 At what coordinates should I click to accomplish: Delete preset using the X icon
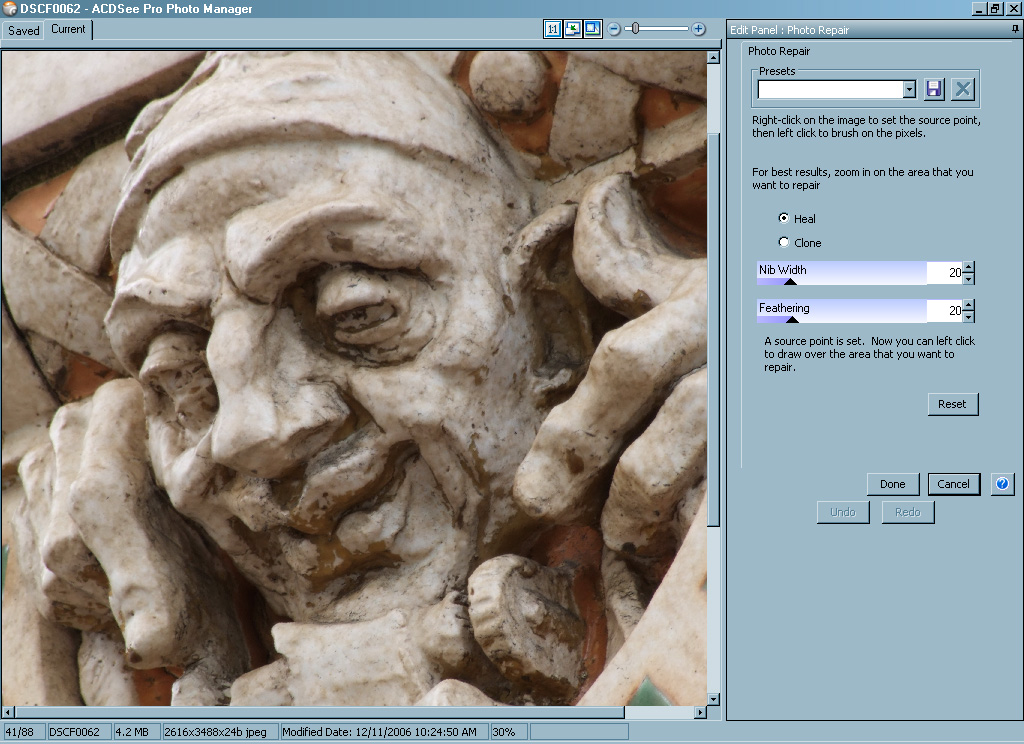pos(962,89)
